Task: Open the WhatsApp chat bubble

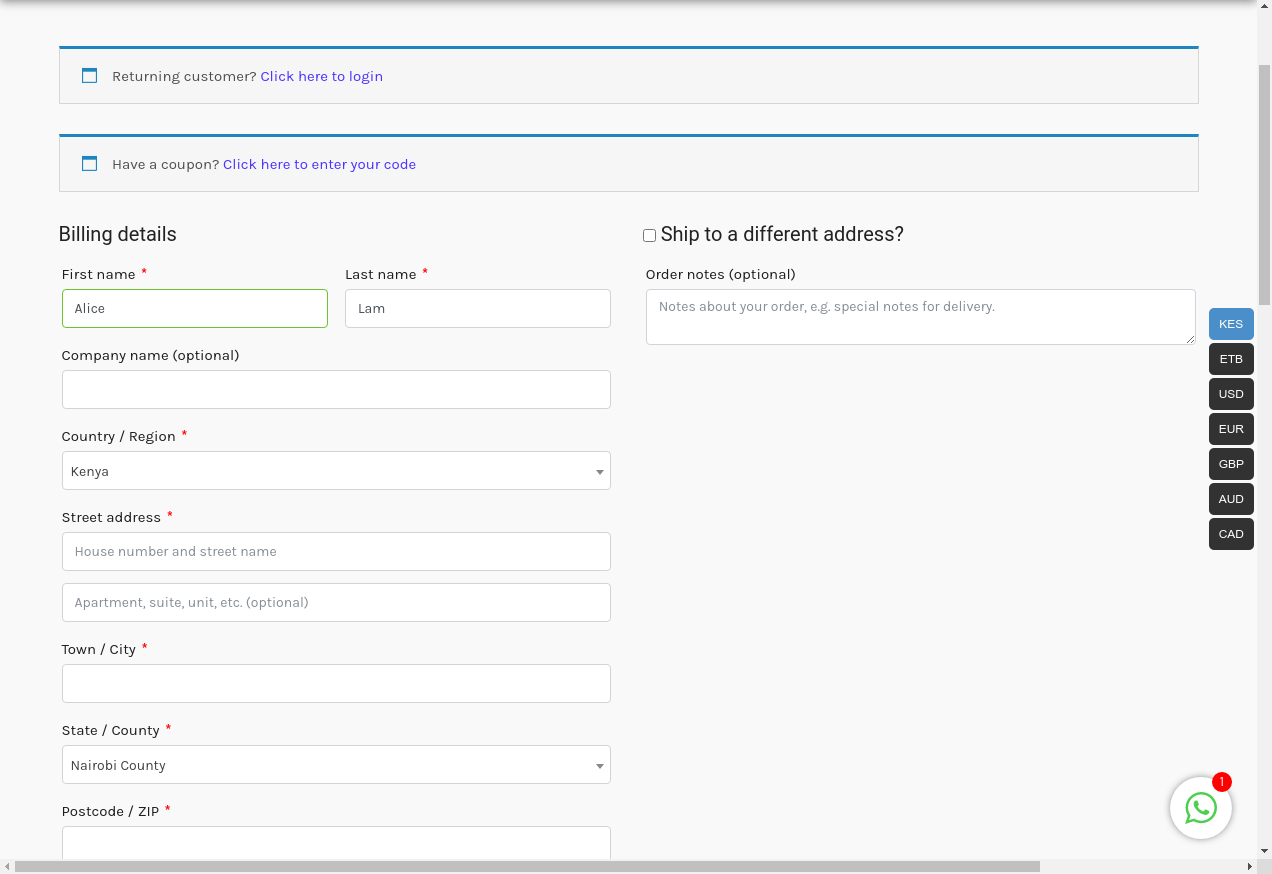Action: [x=1200, y=808]
